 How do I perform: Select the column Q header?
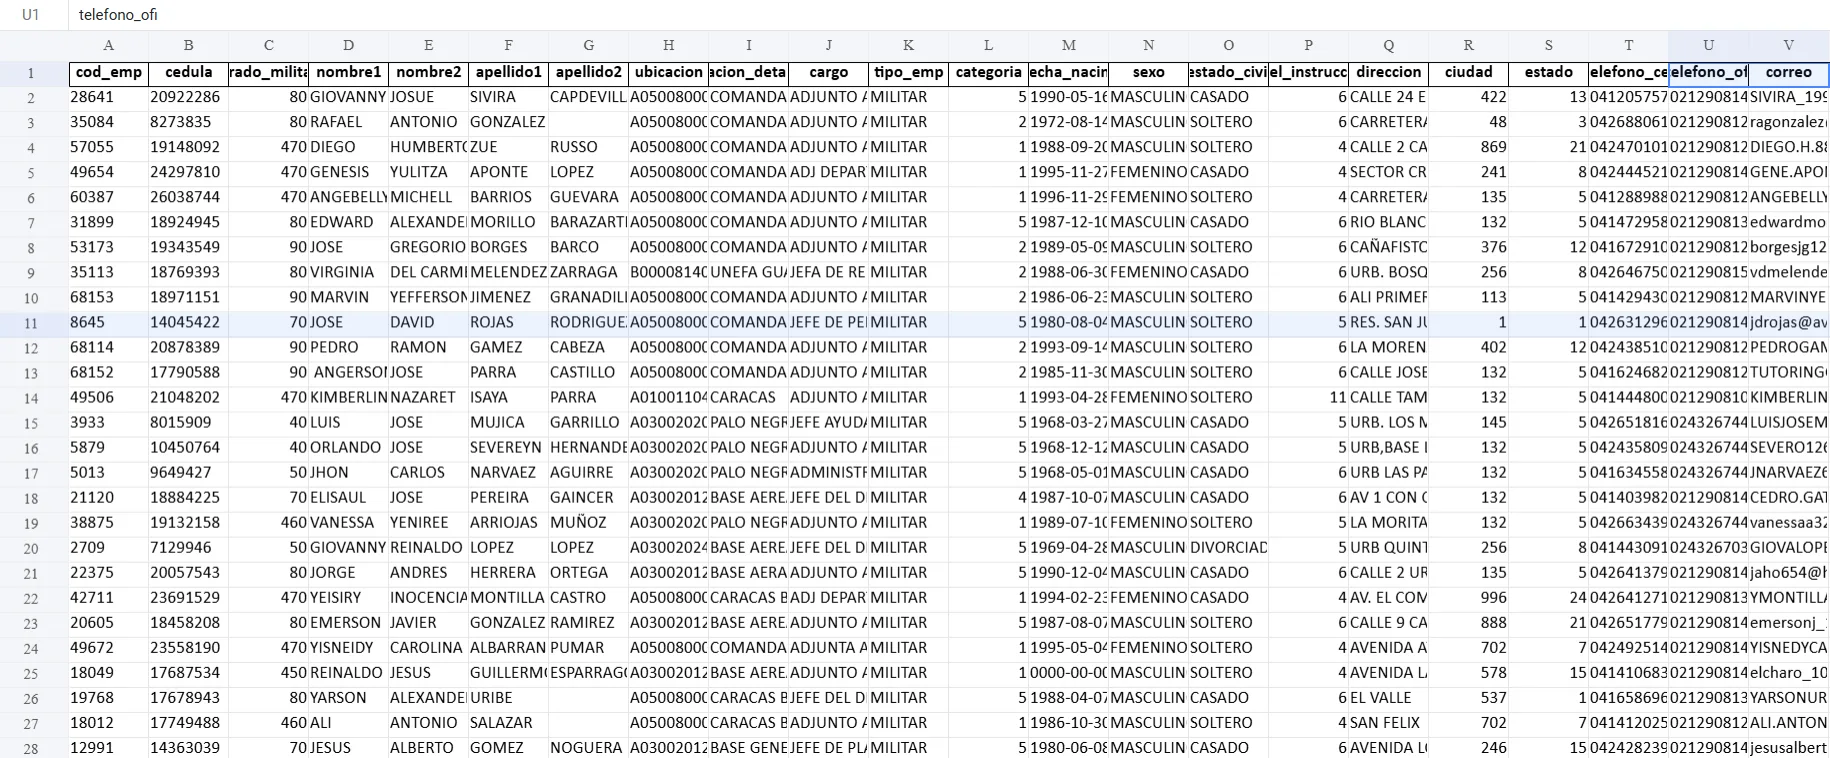point(1388,45)
